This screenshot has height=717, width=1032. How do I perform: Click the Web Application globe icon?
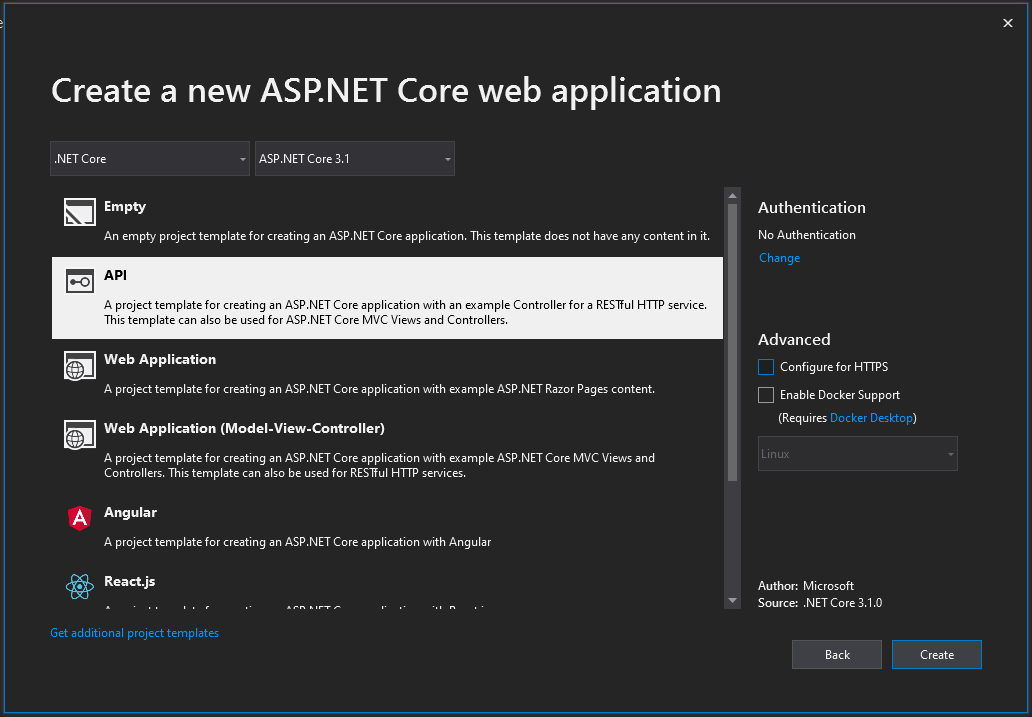(80, 365)
